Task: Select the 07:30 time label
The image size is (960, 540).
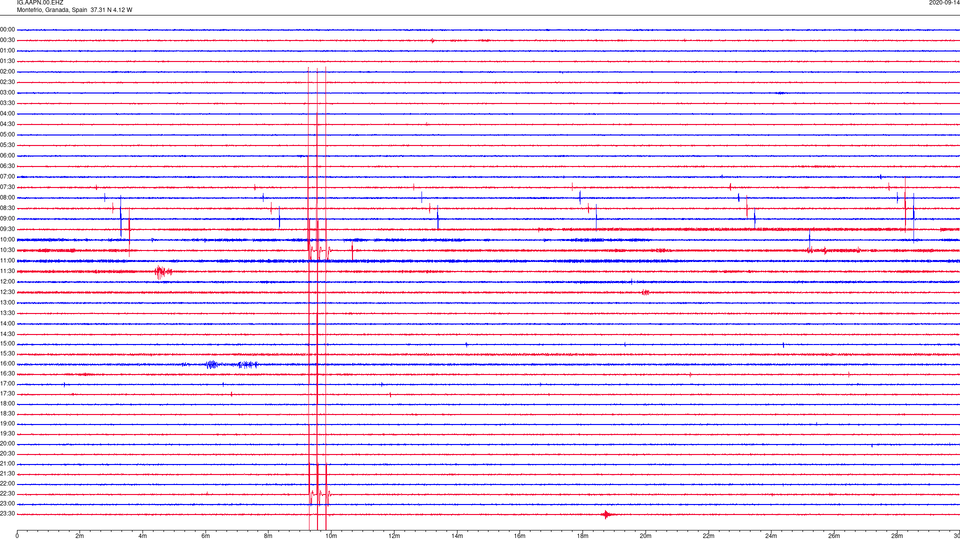Action: click(x=7, y=187)
